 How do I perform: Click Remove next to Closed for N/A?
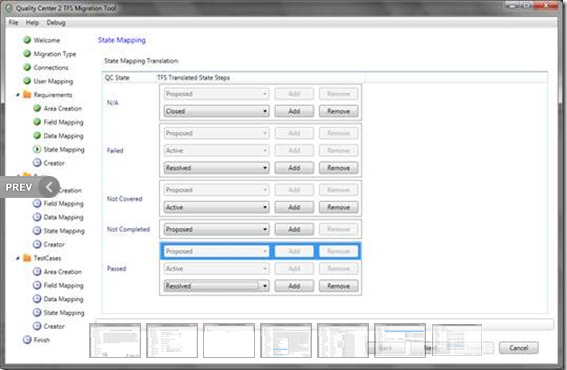tap(338, 111)
